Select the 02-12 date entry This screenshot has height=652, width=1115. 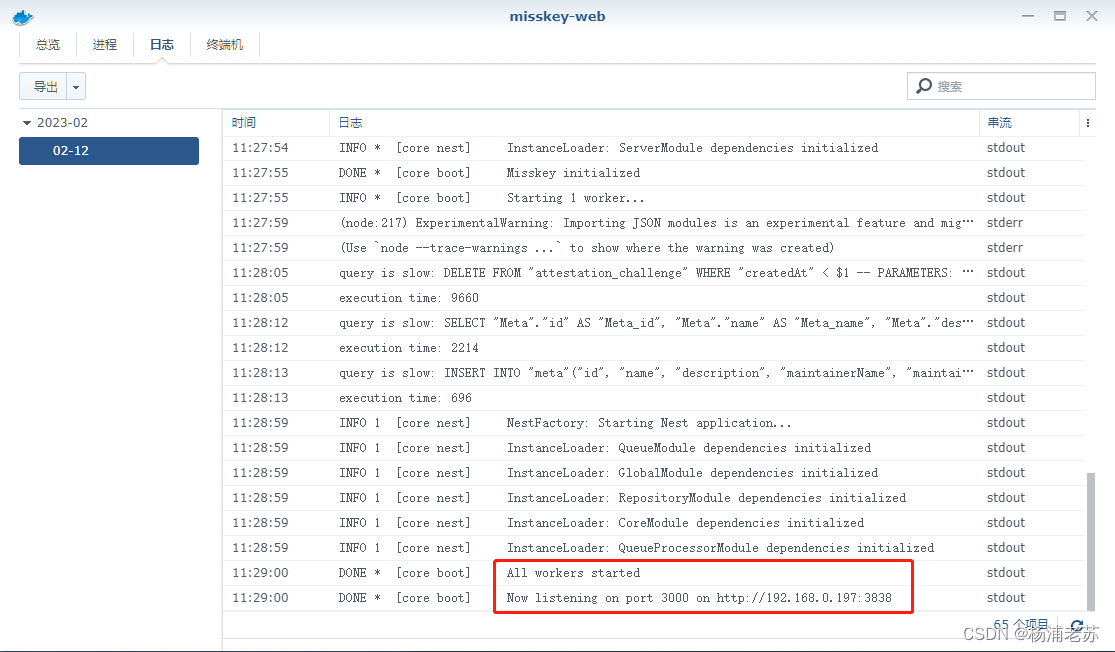pyautogui.click(x=109, y=151)
